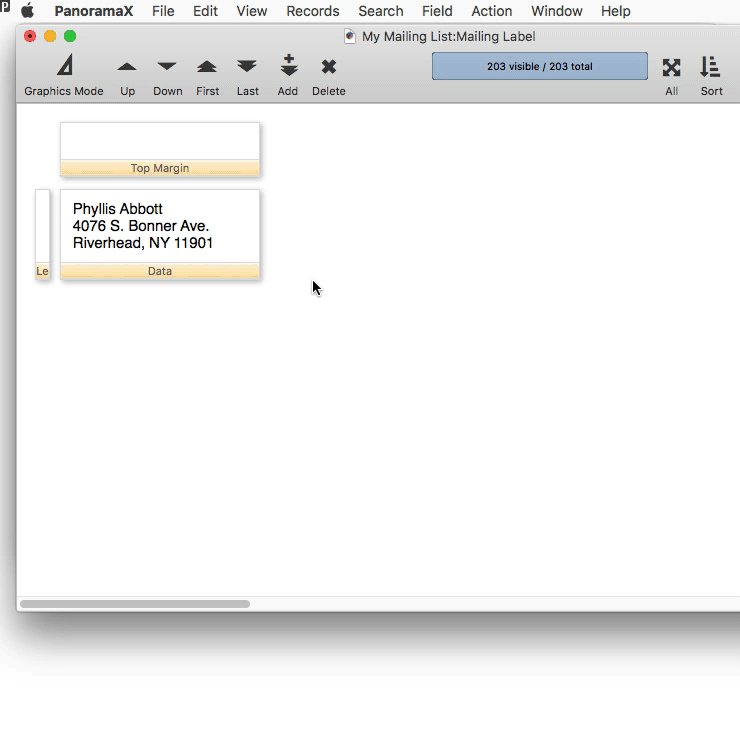Open the Edit menu
The height and width of the screenshot is (740, 740).
[205, 11]
